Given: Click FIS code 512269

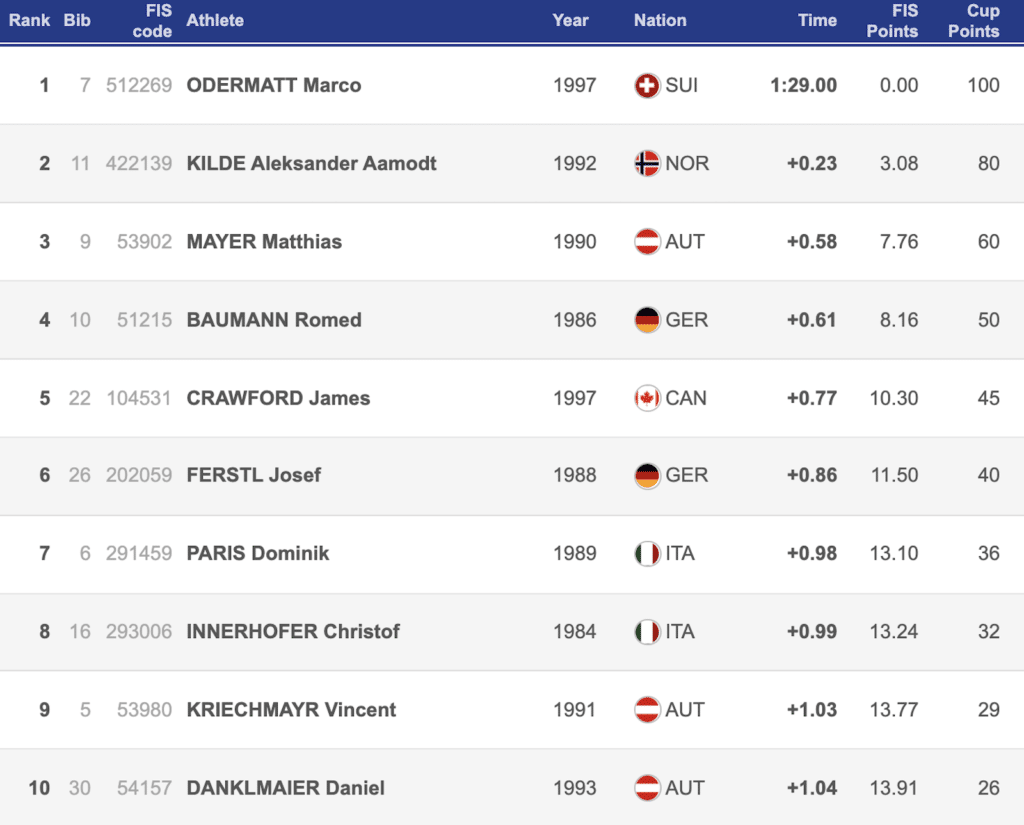Looking at the screenshot, I should coord(139,85).
